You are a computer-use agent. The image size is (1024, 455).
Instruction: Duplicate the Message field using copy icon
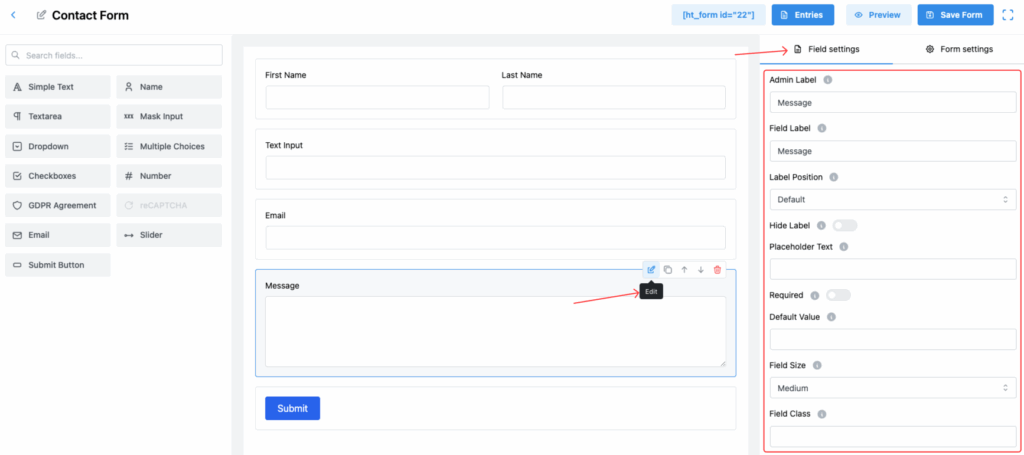click(668, 270)
